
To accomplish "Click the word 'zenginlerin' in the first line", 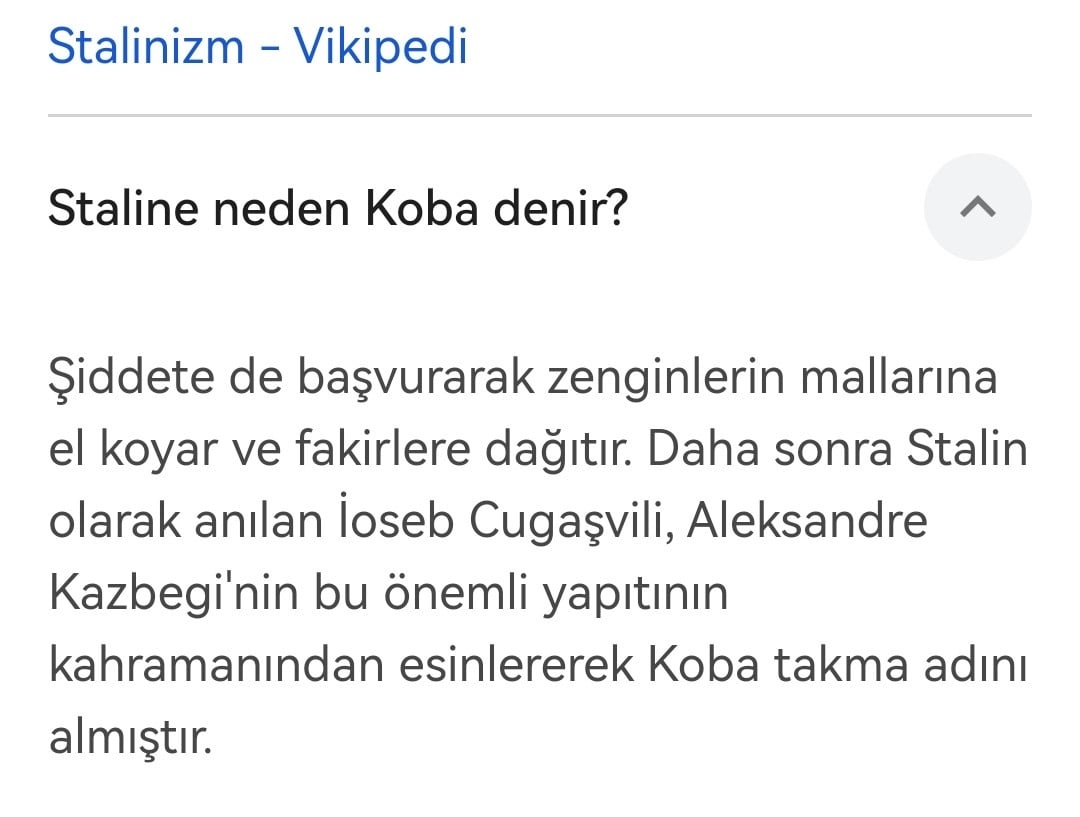I will [666, 378].
